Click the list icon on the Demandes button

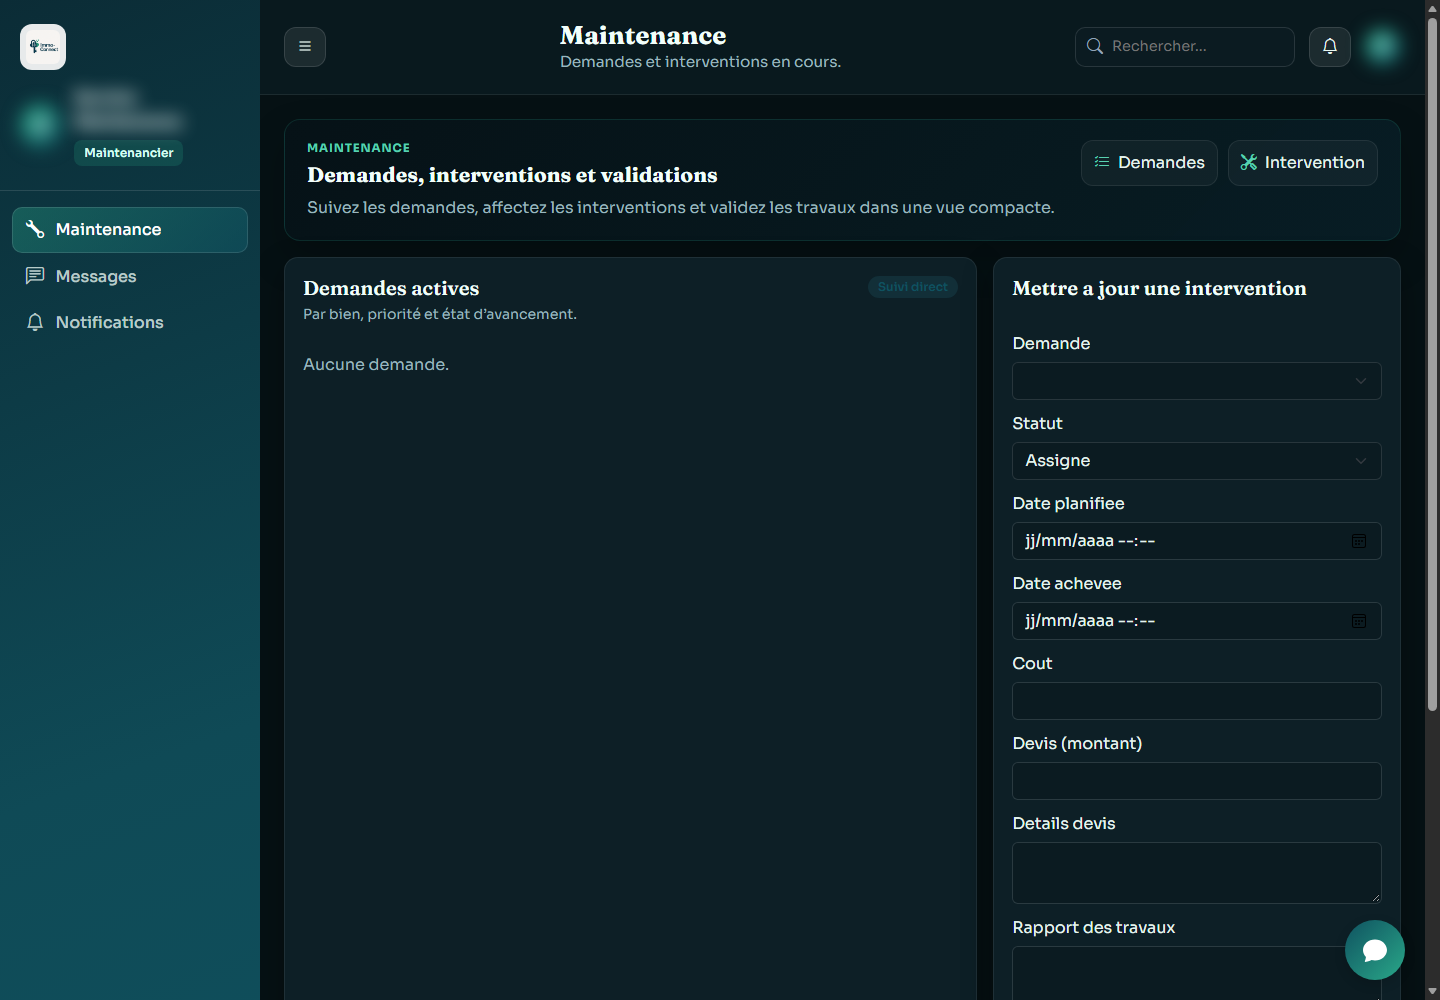point(1102,162)
